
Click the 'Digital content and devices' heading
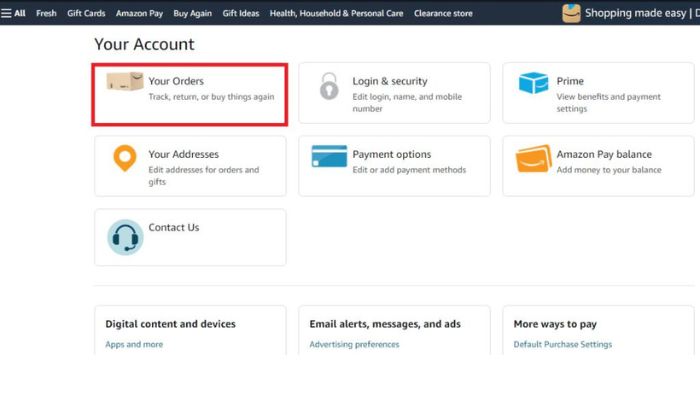pos(171,324)
